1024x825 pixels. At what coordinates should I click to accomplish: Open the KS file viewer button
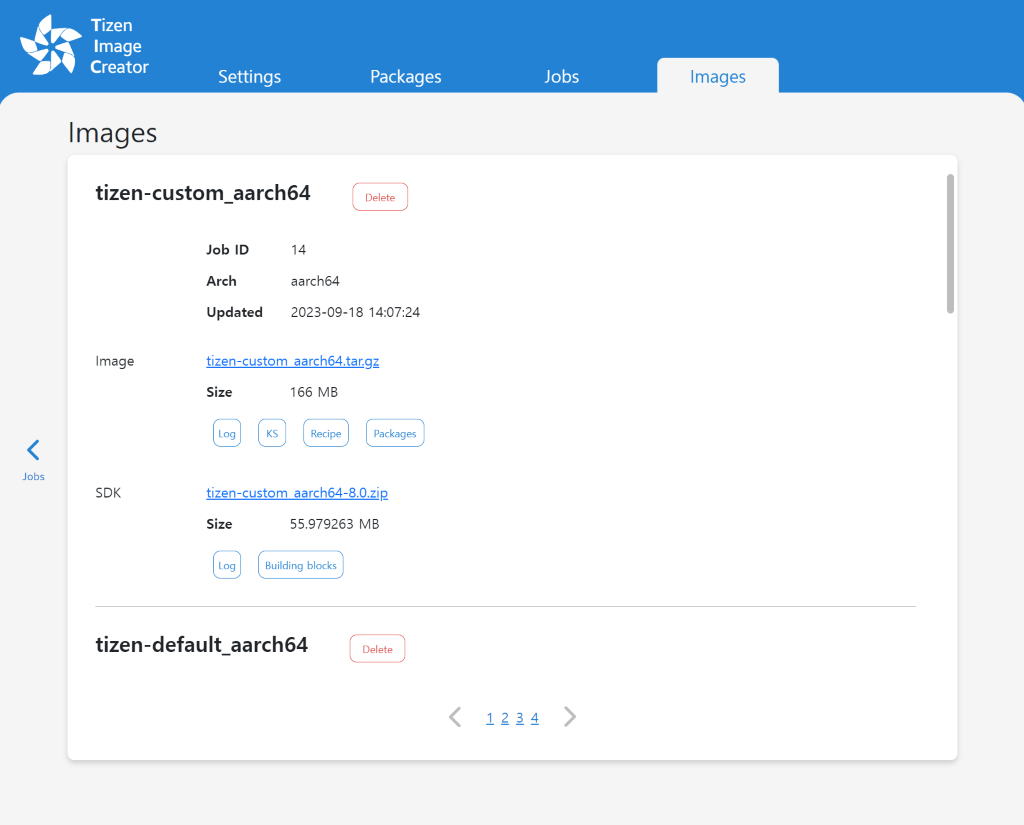[x=271, y=432]
